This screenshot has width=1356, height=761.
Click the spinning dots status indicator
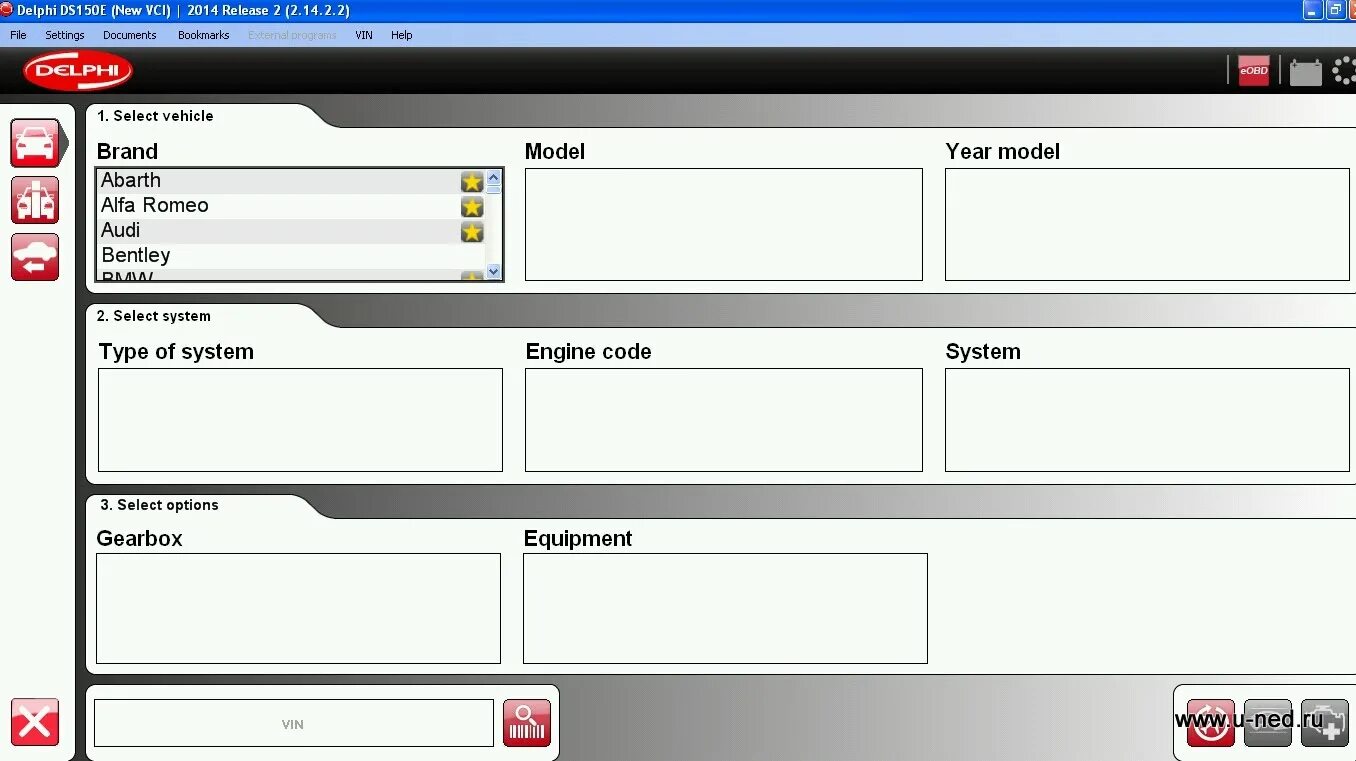click(1344, 71)
